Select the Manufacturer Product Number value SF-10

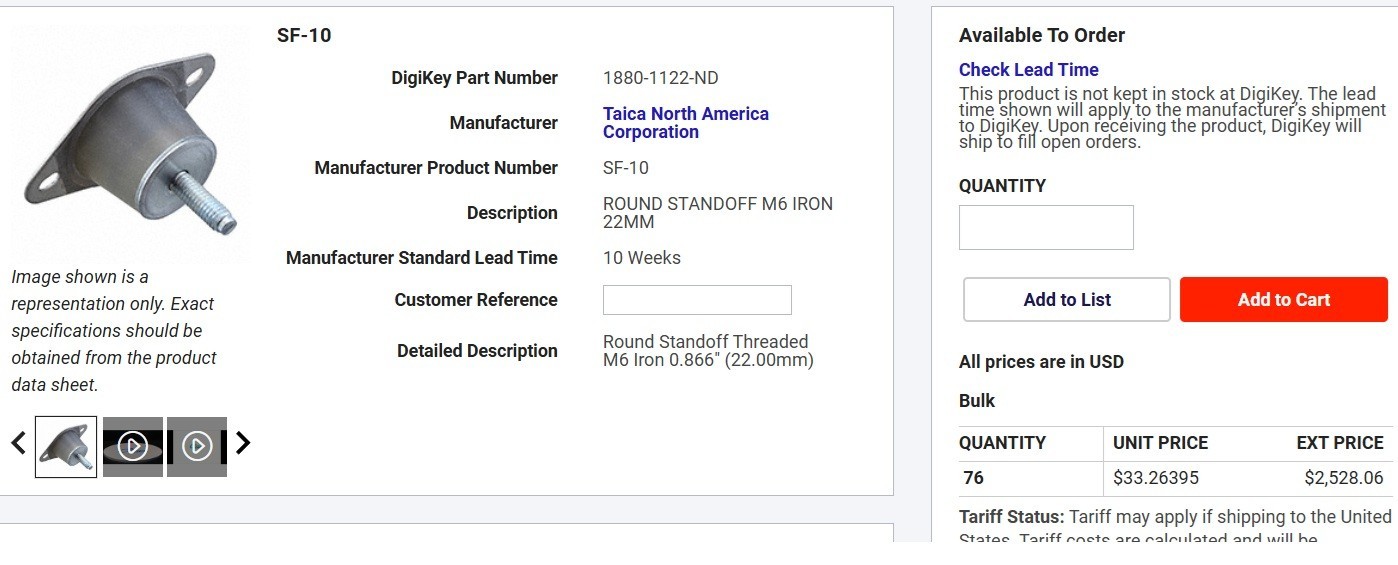[626, 168]
